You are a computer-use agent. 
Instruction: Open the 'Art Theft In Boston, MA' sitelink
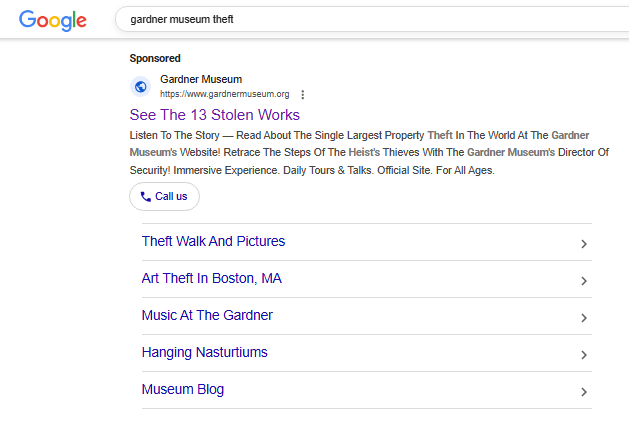(211, 278)
